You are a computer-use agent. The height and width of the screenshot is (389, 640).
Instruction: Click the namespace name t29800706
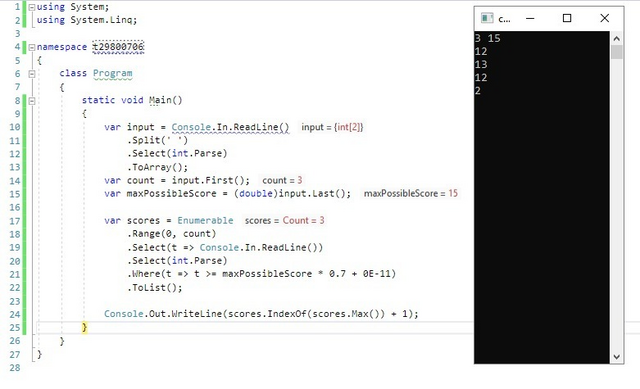pos(118,47)
